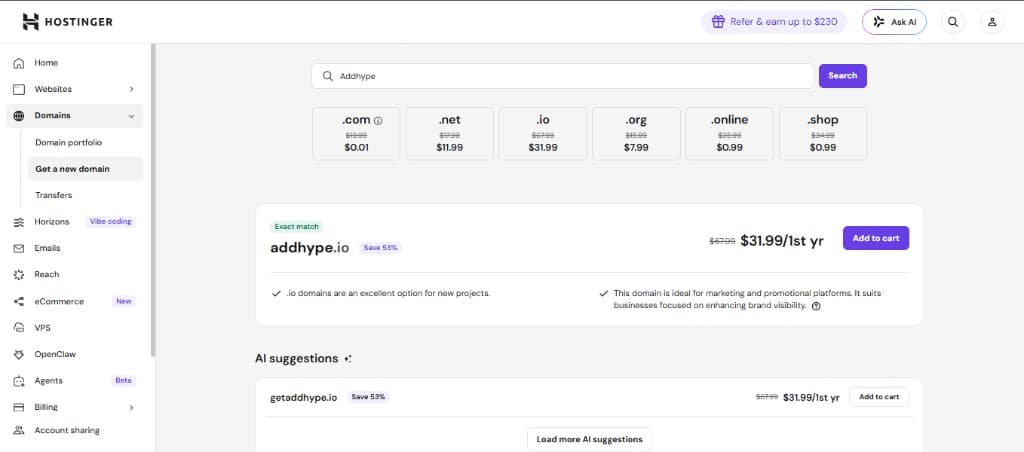1024x452 pixels.
Task: Click the Exact match badge
Action: pos(296,227)
